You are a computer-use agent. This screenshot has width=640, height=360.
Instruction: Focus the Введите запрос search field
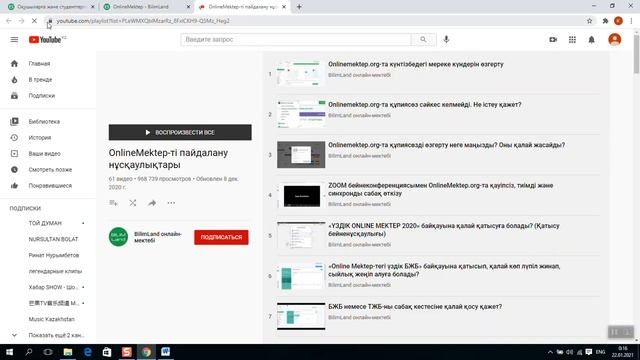point(296,40)
